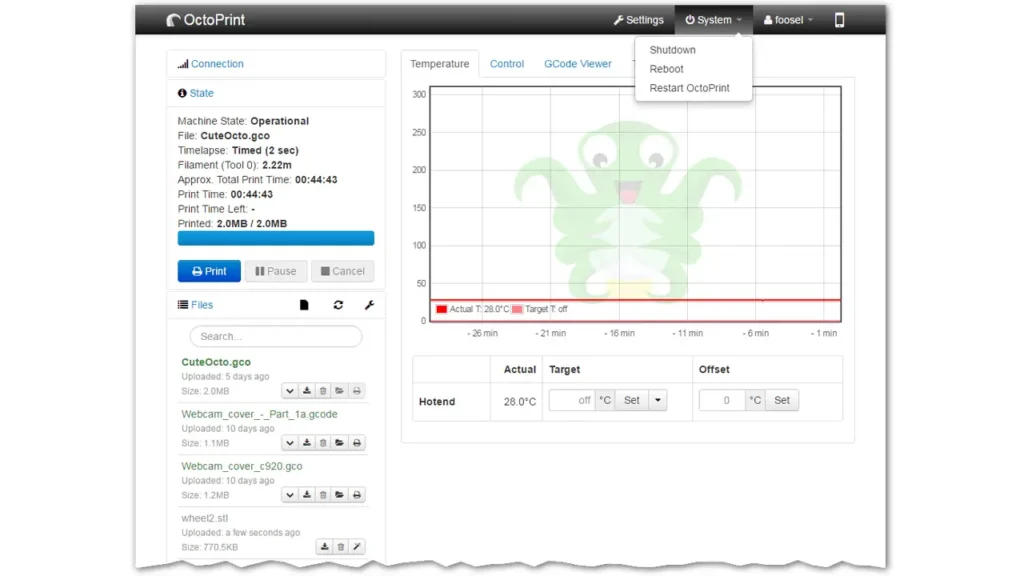
Task: Expand additional info for Webcam_cover_c920.gco
Action: 289,495
